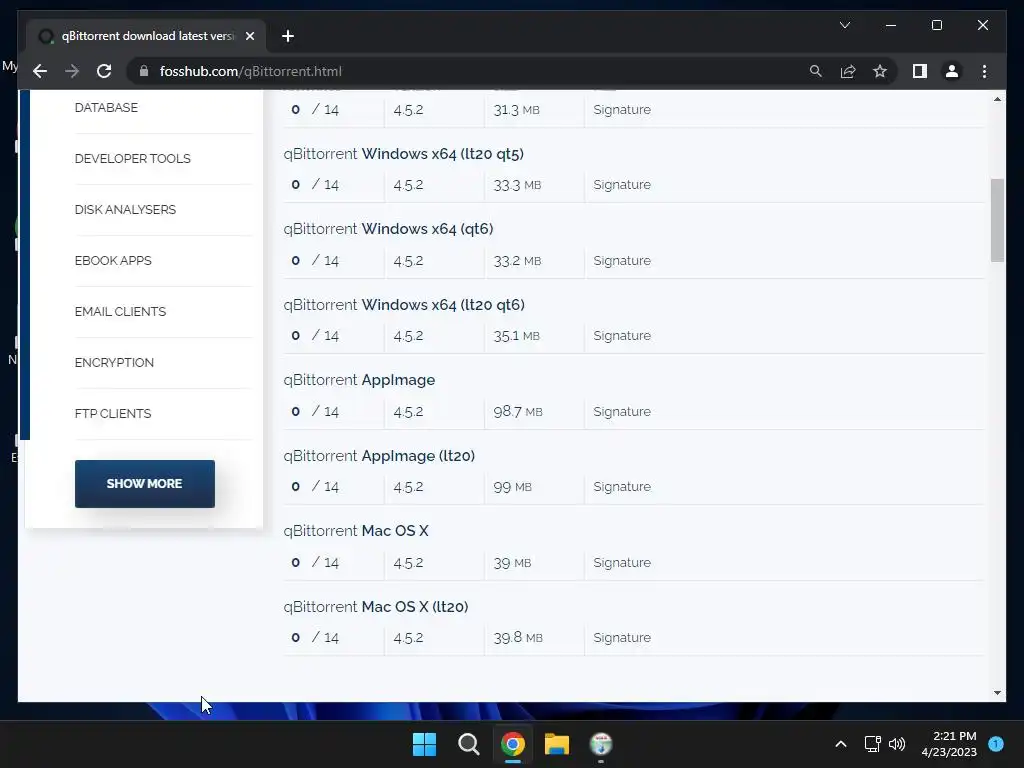Open the installer app taskbar icon

pos(601,744)
